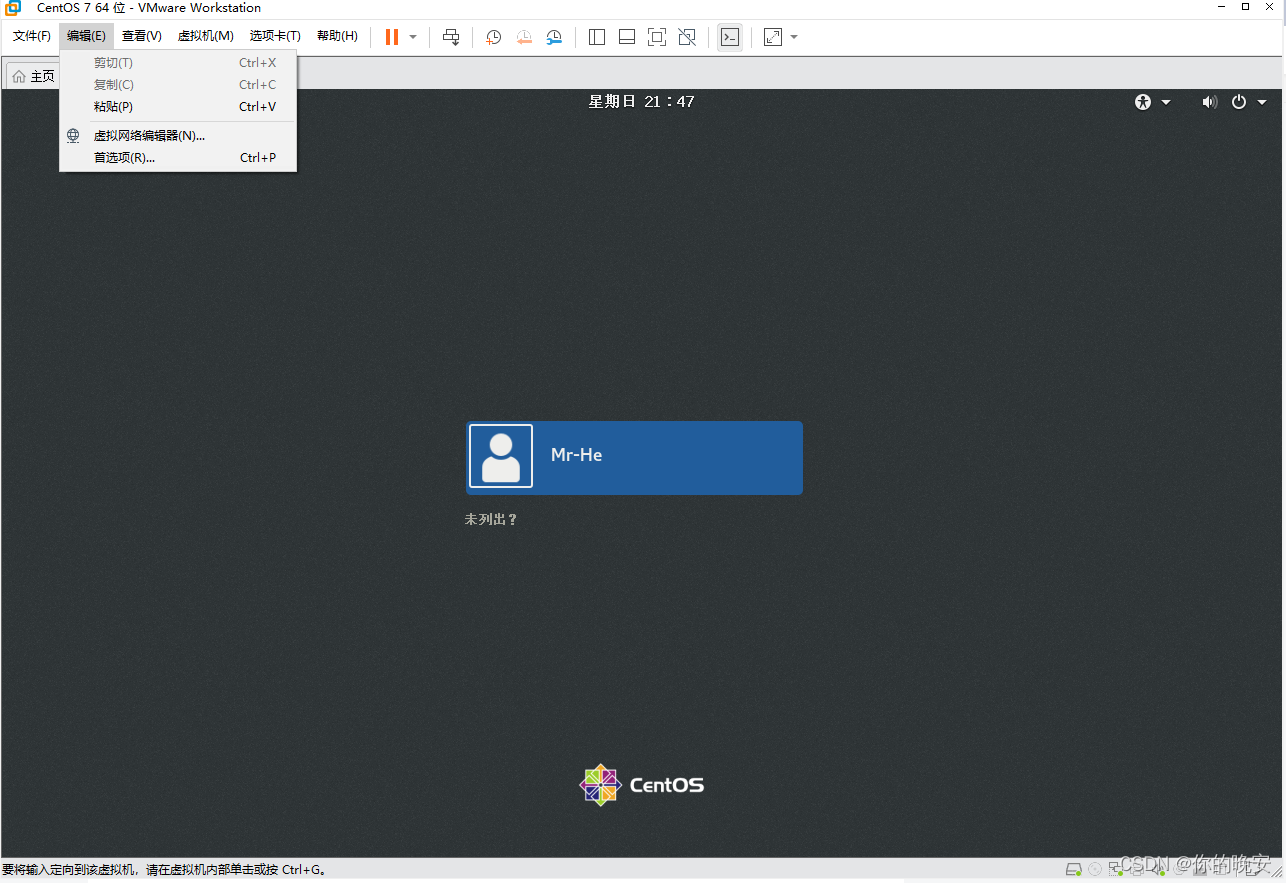1286x883 pixels.
Task: Open 首选项(R)... from the edit menu
Action: tap(178, 158)
